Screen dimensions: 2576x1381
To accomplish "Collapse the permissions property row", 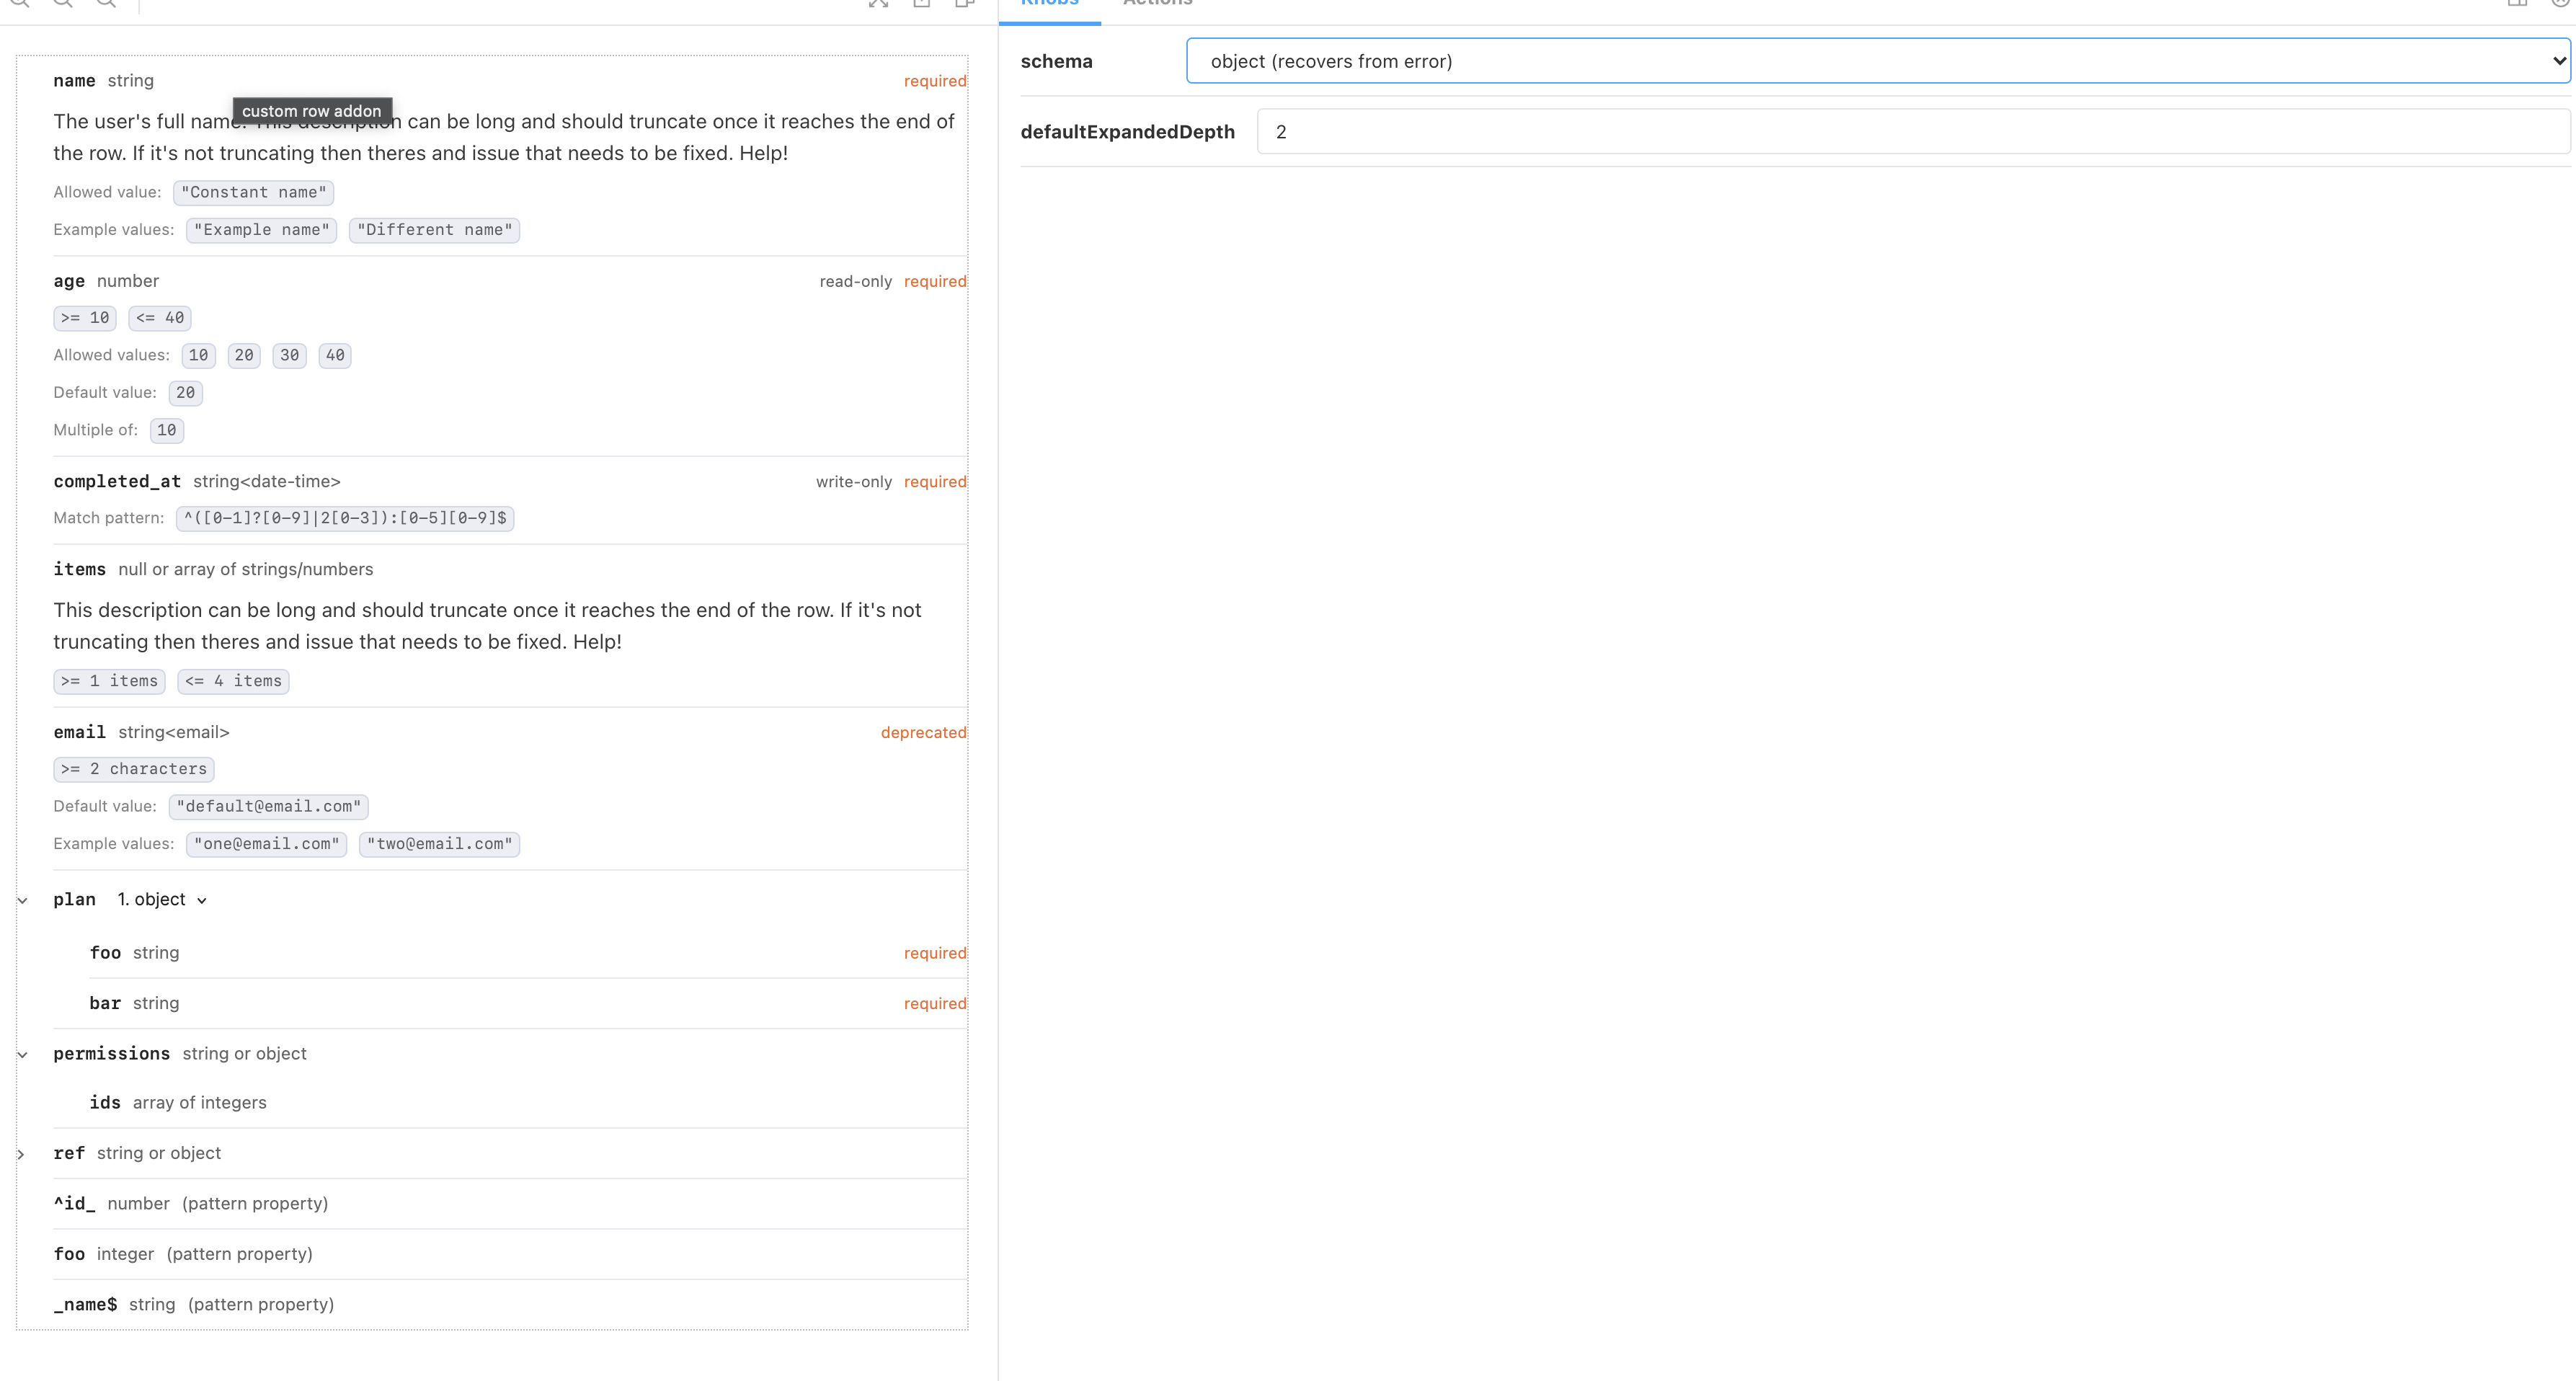I will [x=22, y=1055].
